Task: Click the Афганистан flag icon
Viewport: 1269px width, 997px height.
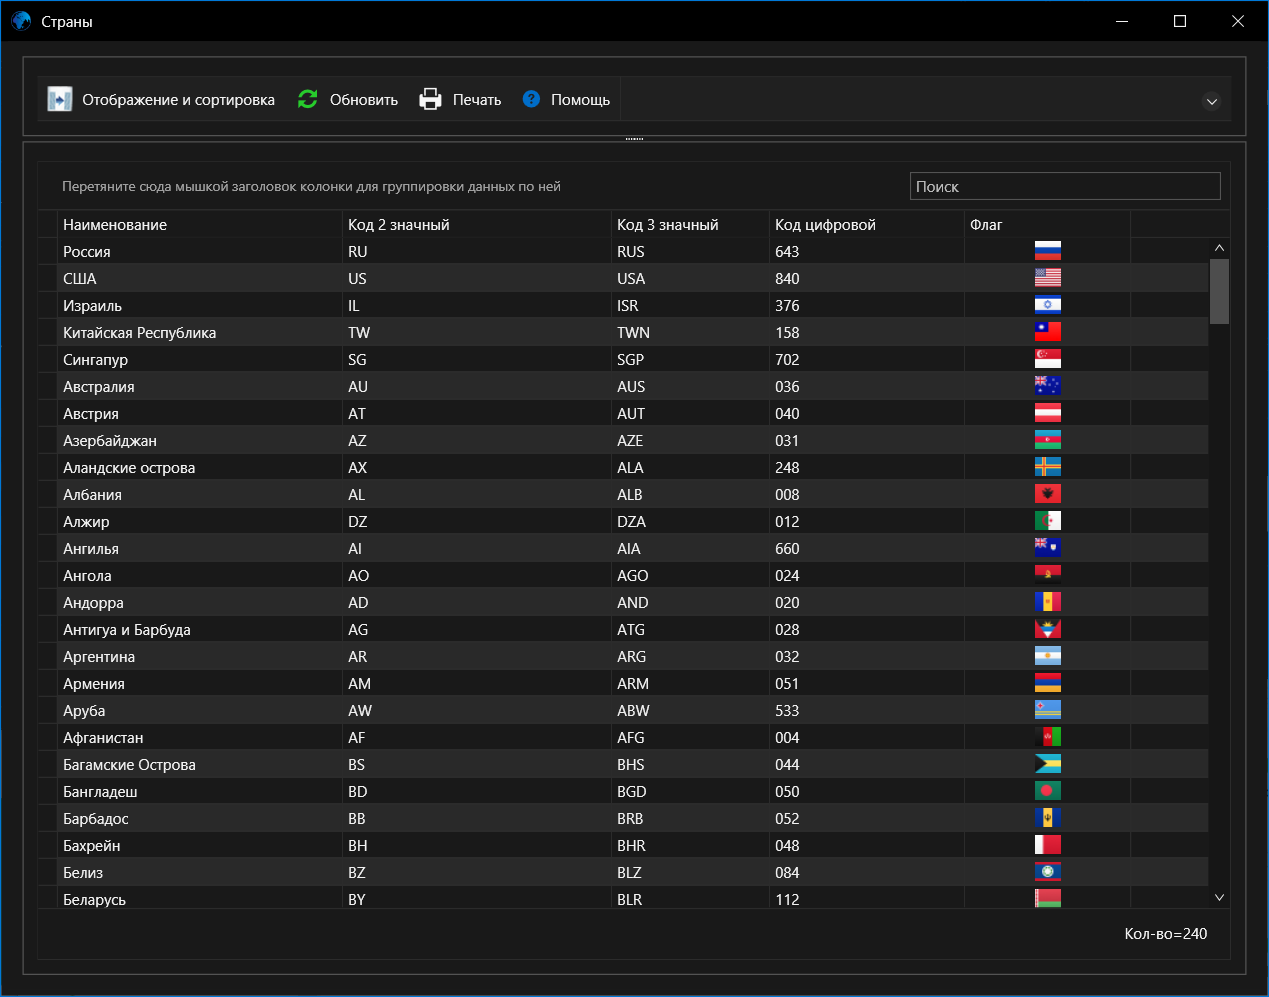Action: 1048,737
